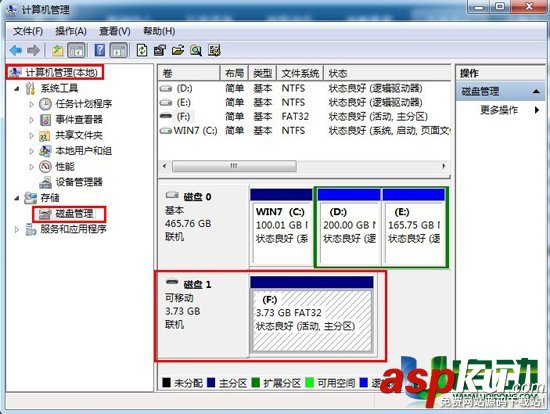Click the 可用空间 light green legend swatch

tap(309, 382)
